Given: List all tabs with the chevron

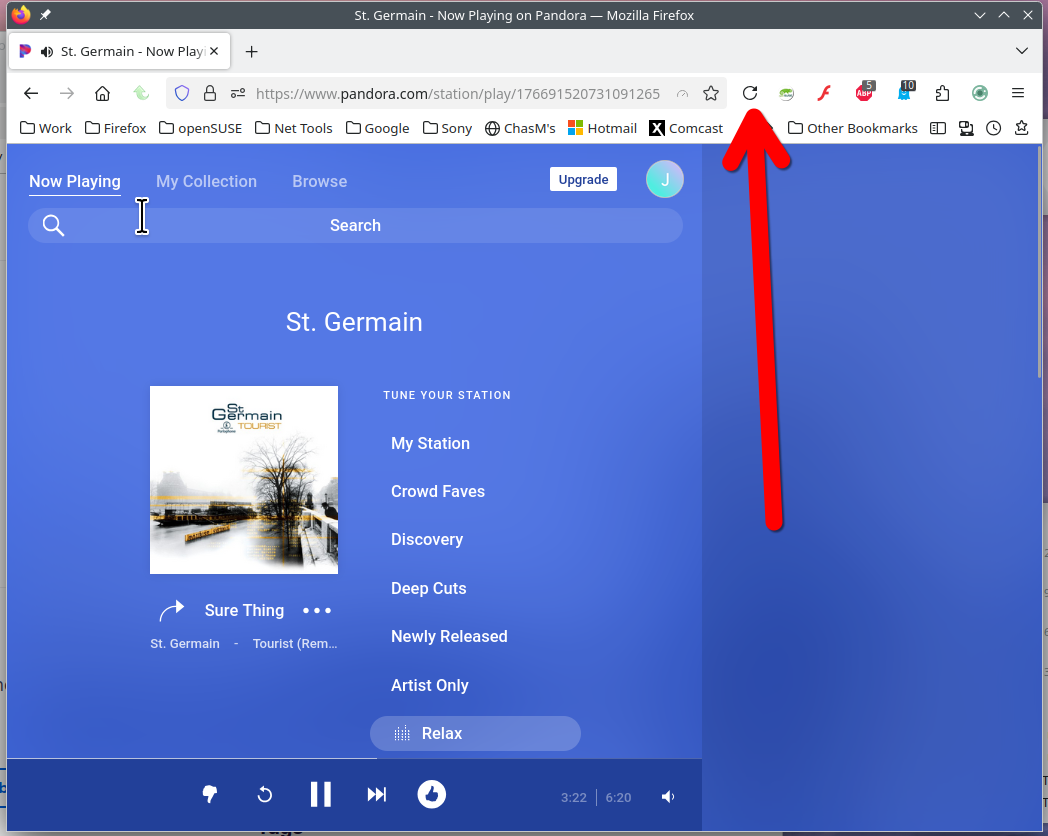Looking at the screenshot, I should click(x=1021, y=51).
